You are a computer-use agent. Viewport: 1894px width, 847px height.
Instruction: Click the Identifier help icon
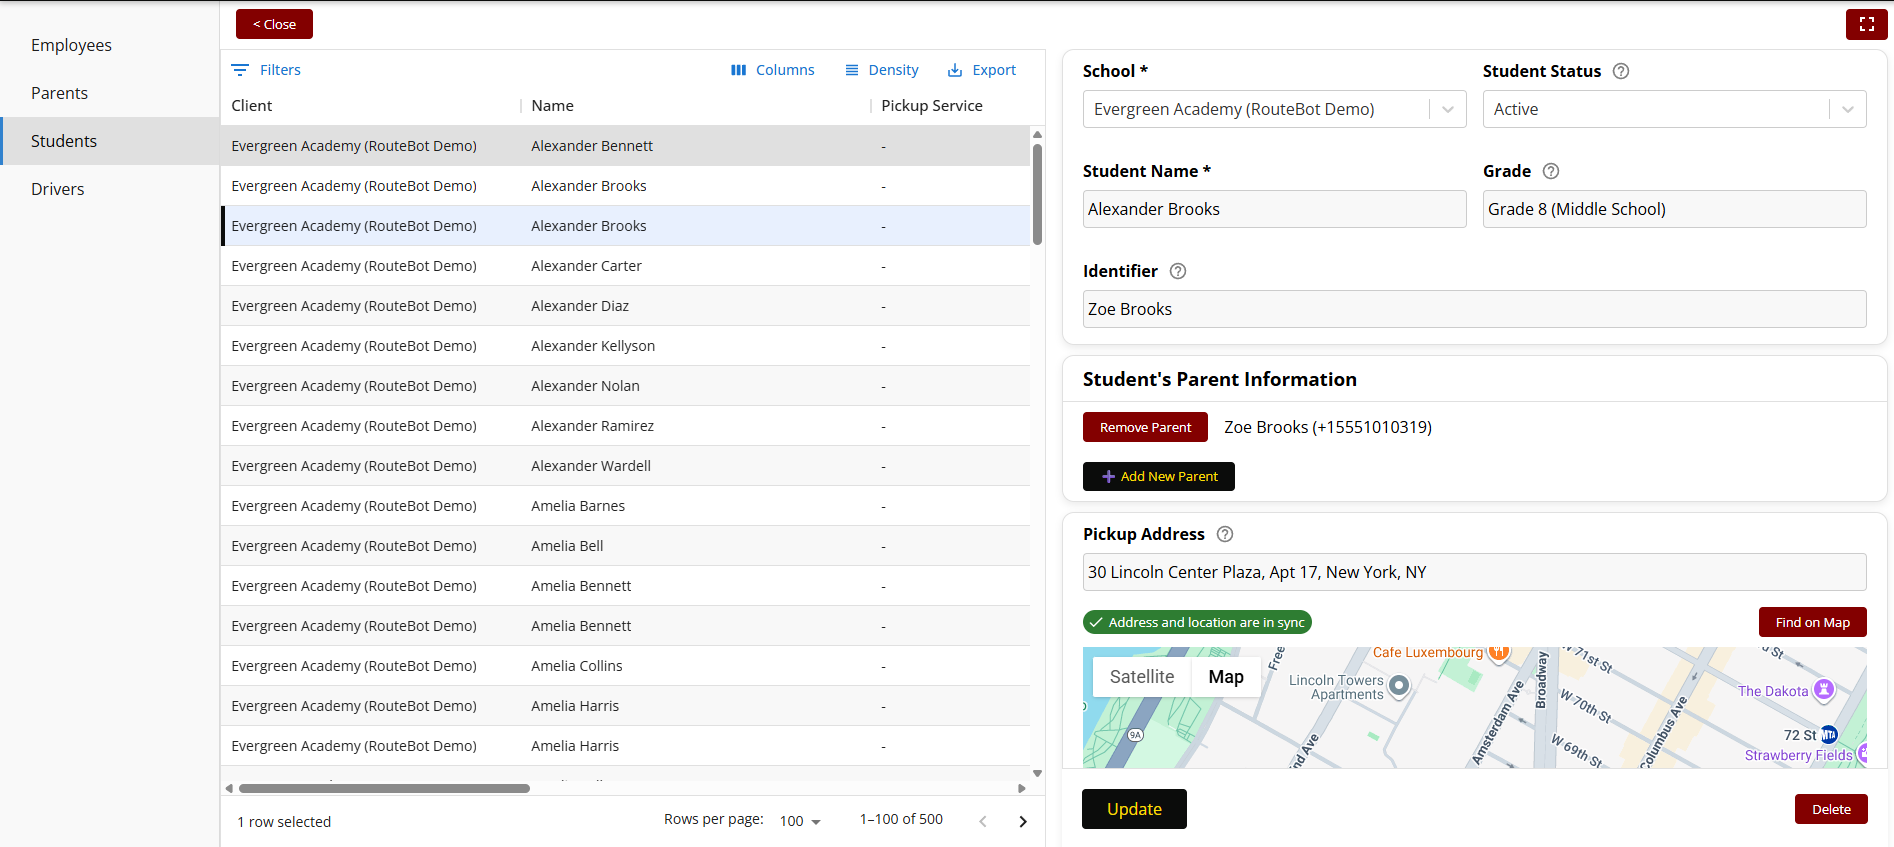pos(1178,271)
